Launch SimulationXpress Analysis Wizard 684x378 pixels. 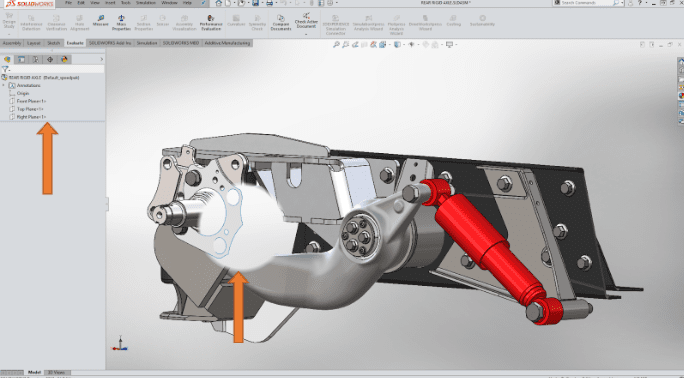tap(368, 23)
